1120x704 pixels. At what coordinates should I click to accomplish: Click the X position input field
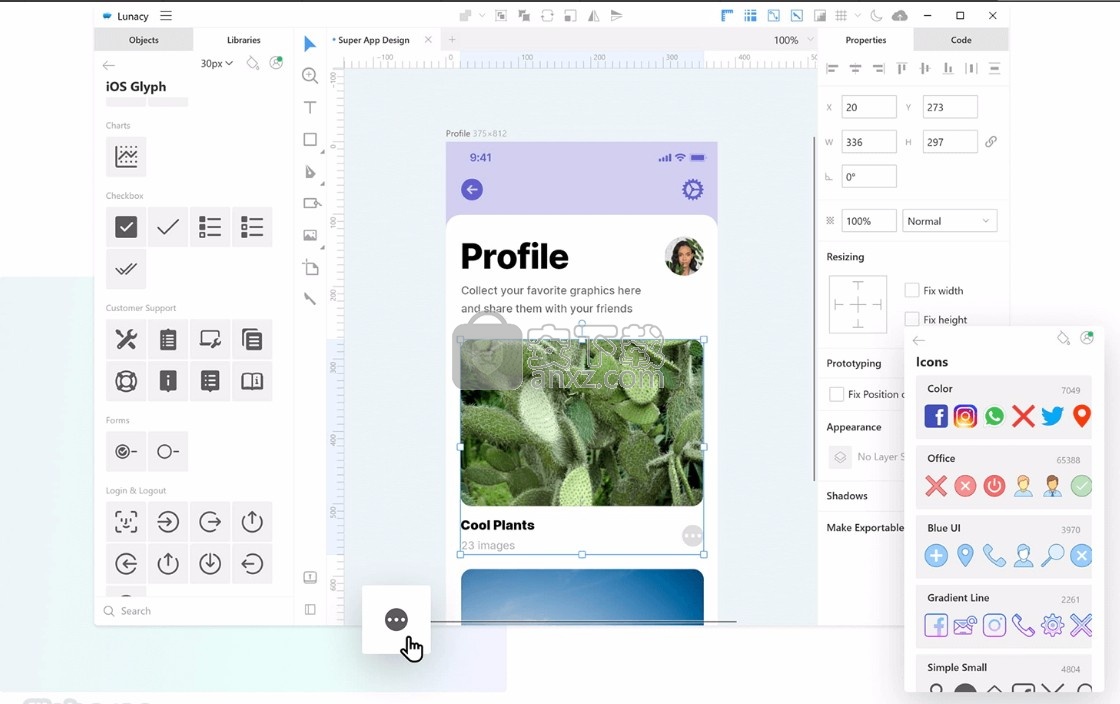pos(868,107)
